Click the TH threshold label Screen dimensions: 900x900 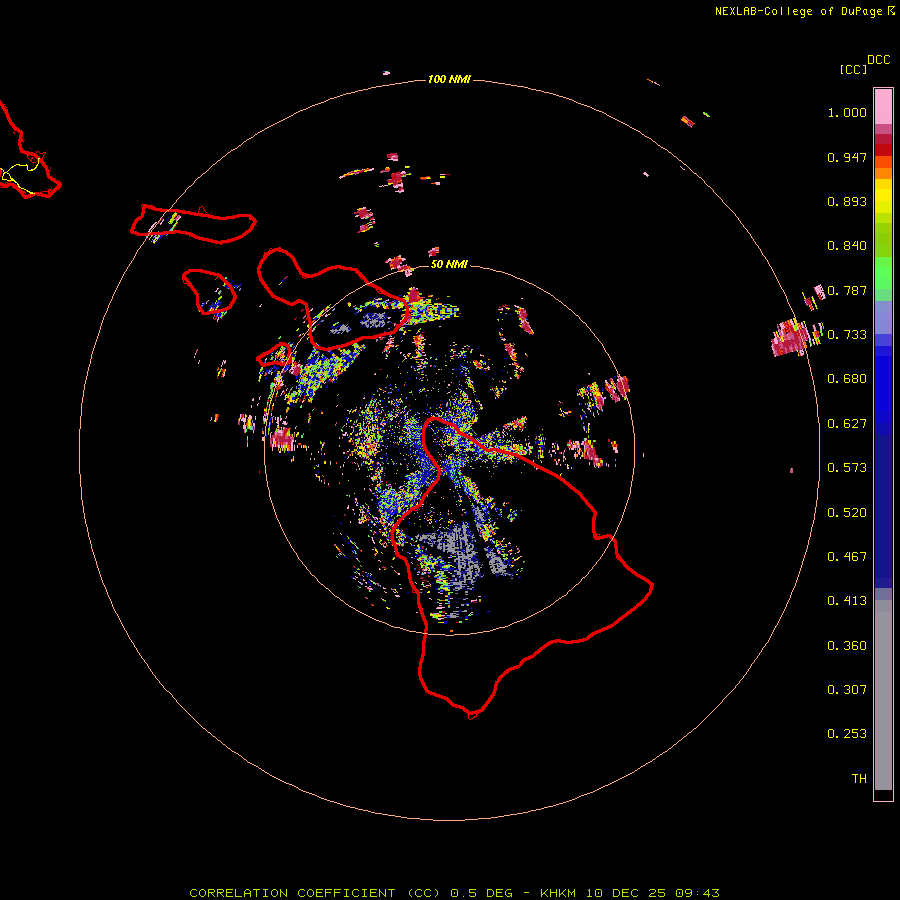859,779
